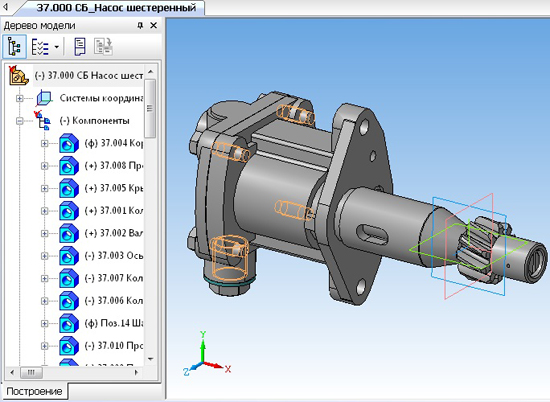
Task: Click the part icon of 37.008
Action: pyautogui.click(x=69, y=166)
